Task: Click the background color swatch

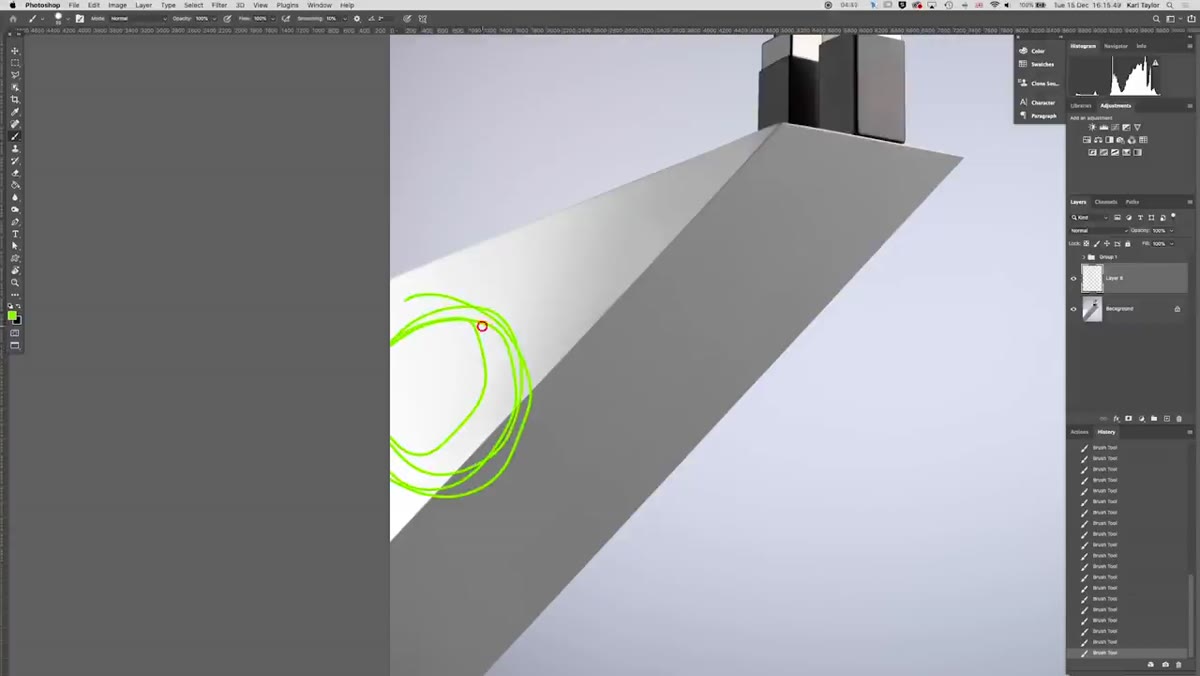Action: (18, 321)
